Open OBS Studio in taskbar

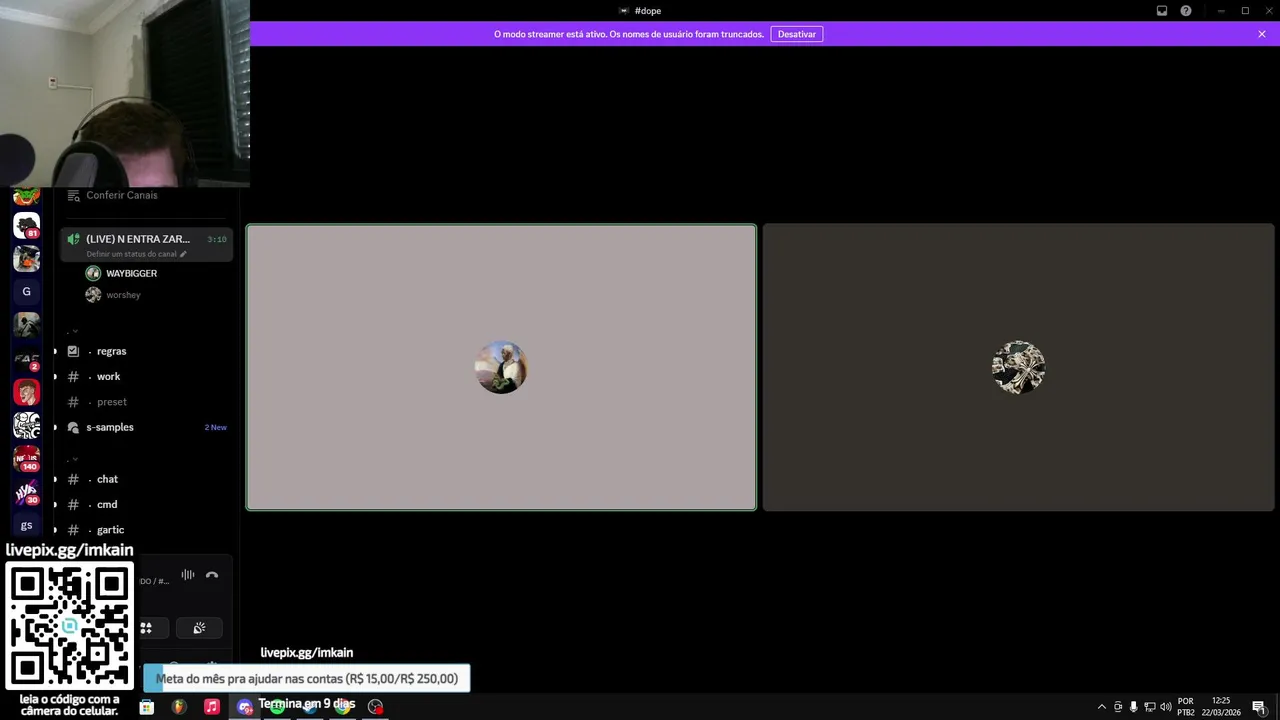coord(375,707)
